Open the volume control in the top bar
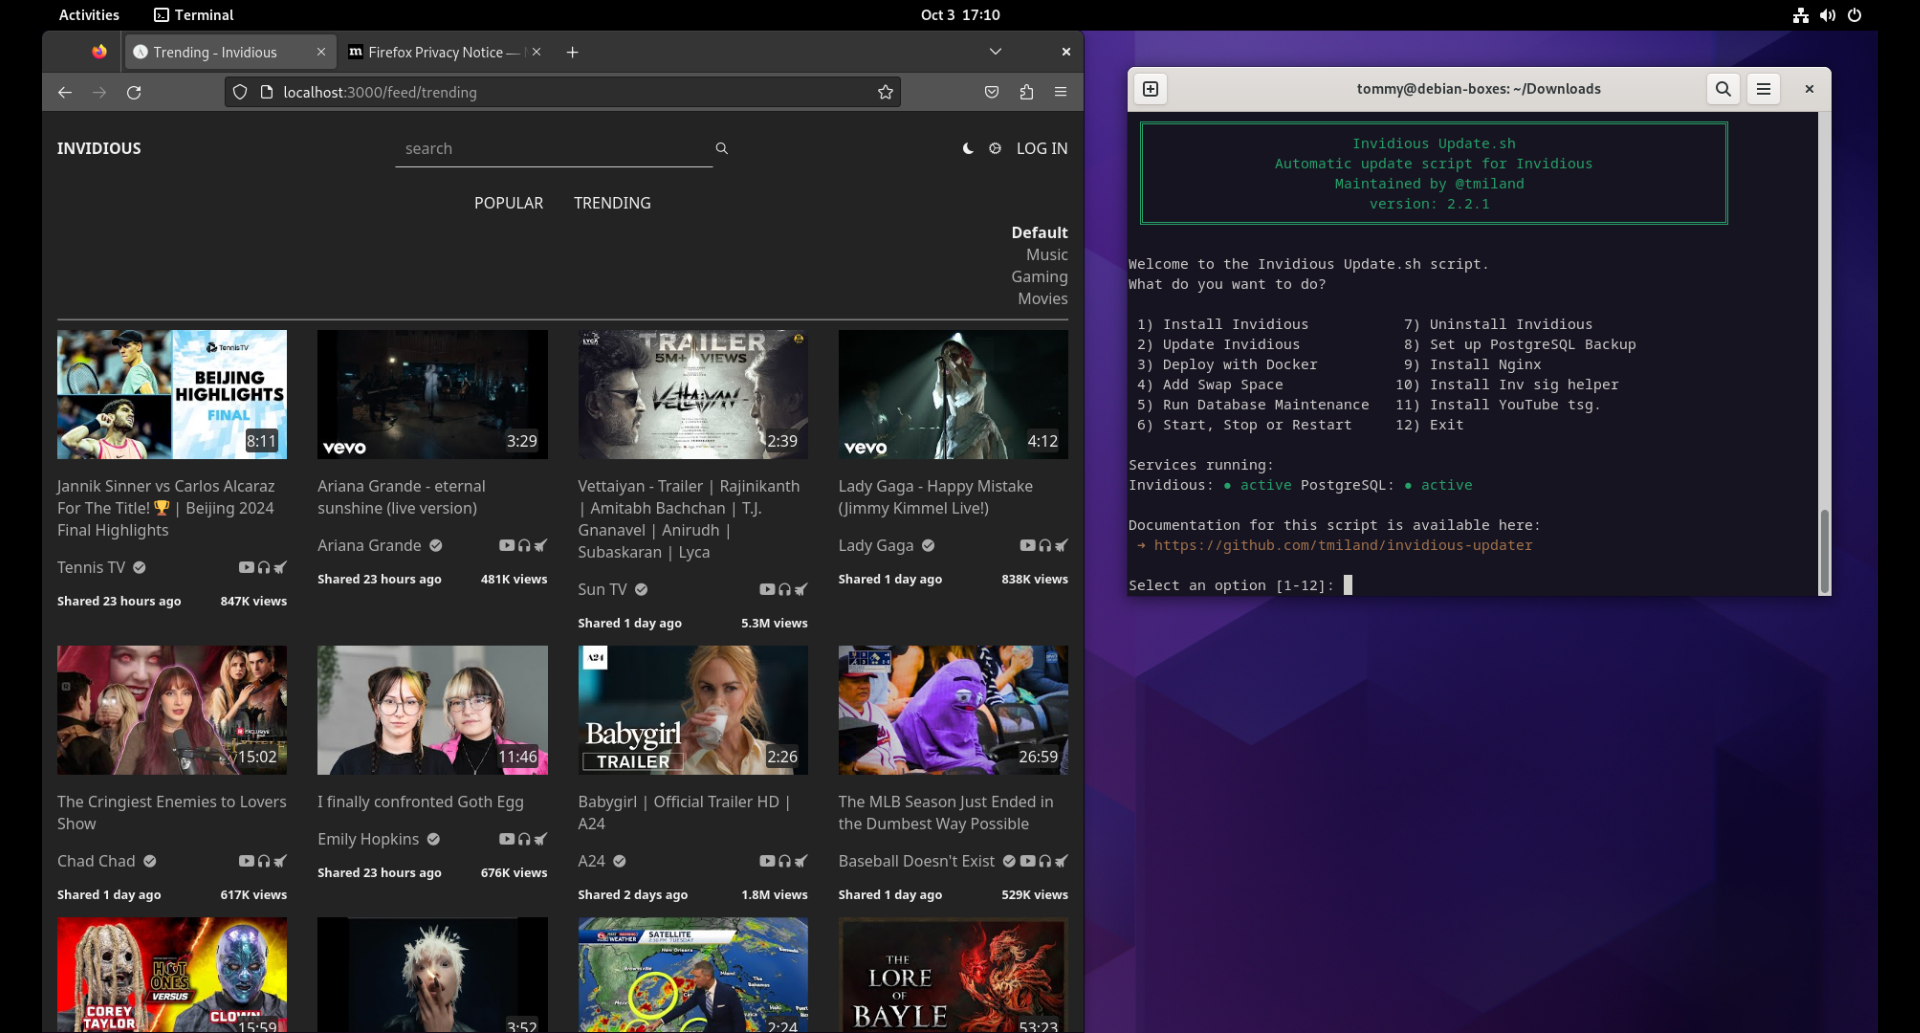 coord(1828,15)
